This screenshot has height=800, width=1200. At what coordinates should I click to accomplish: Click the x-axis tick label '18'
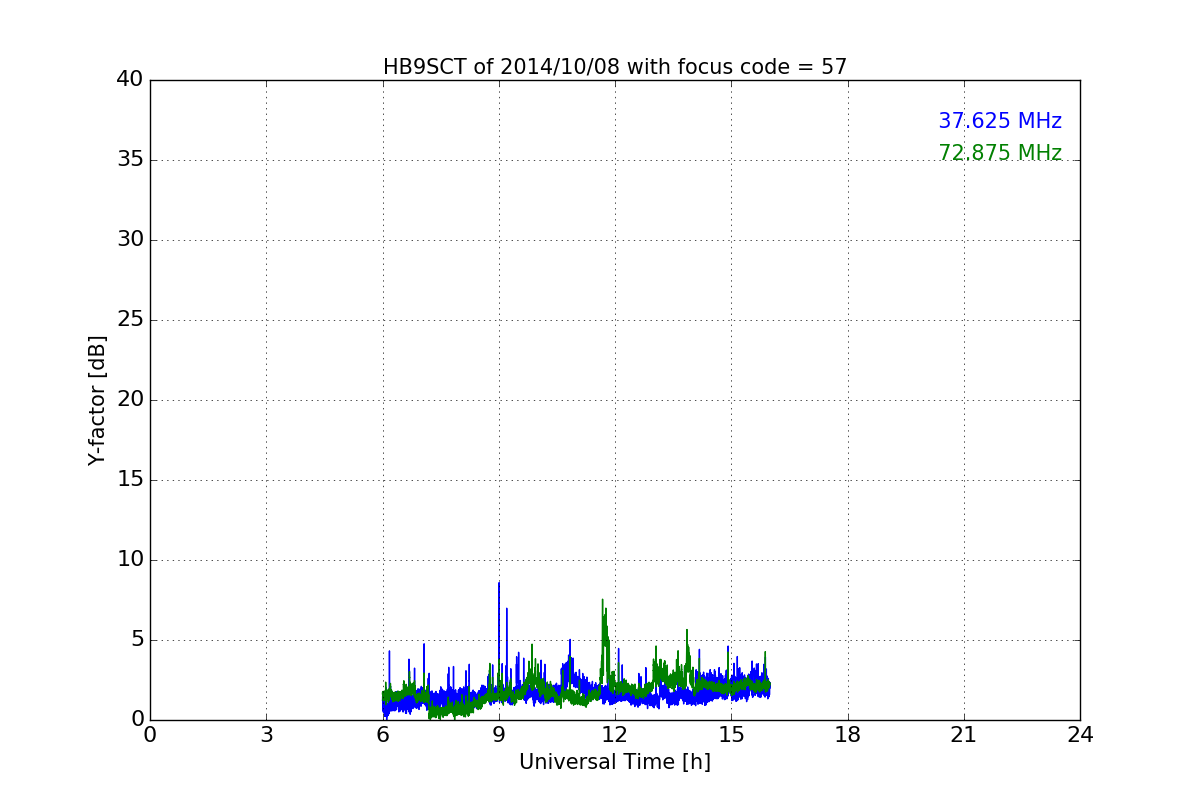click(848, 735)
